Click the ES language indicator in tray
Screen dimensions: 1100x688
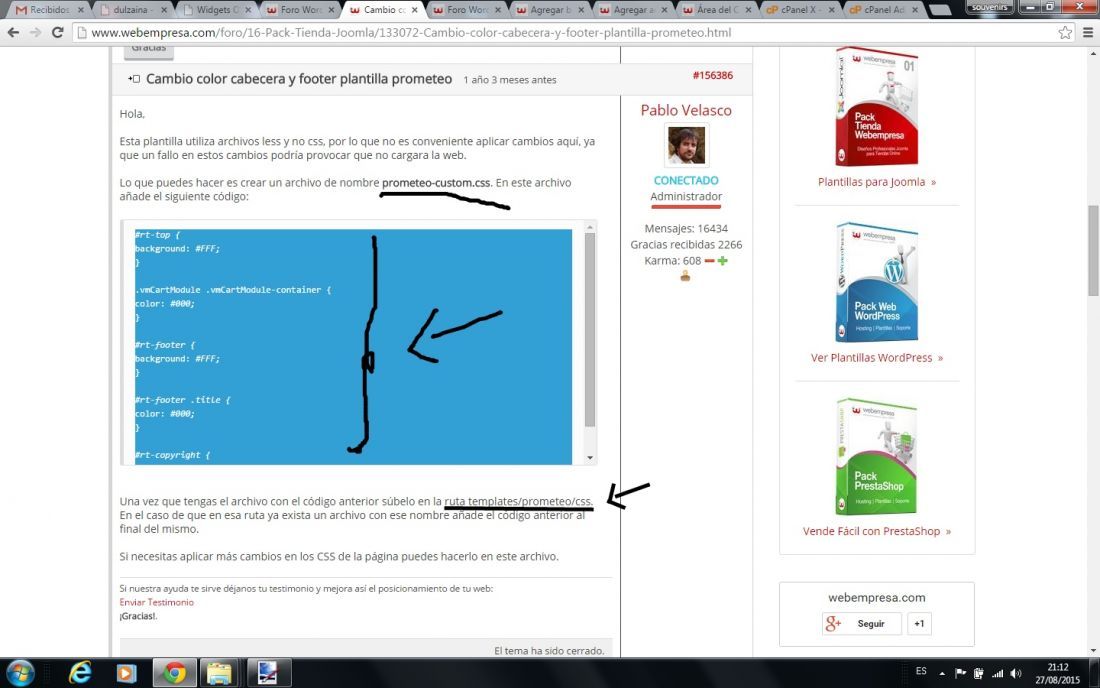[921, 671]
